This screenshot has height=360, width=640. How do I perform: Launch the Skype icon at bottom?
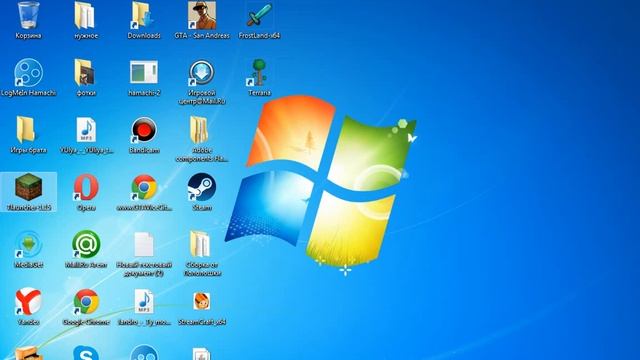86,353
